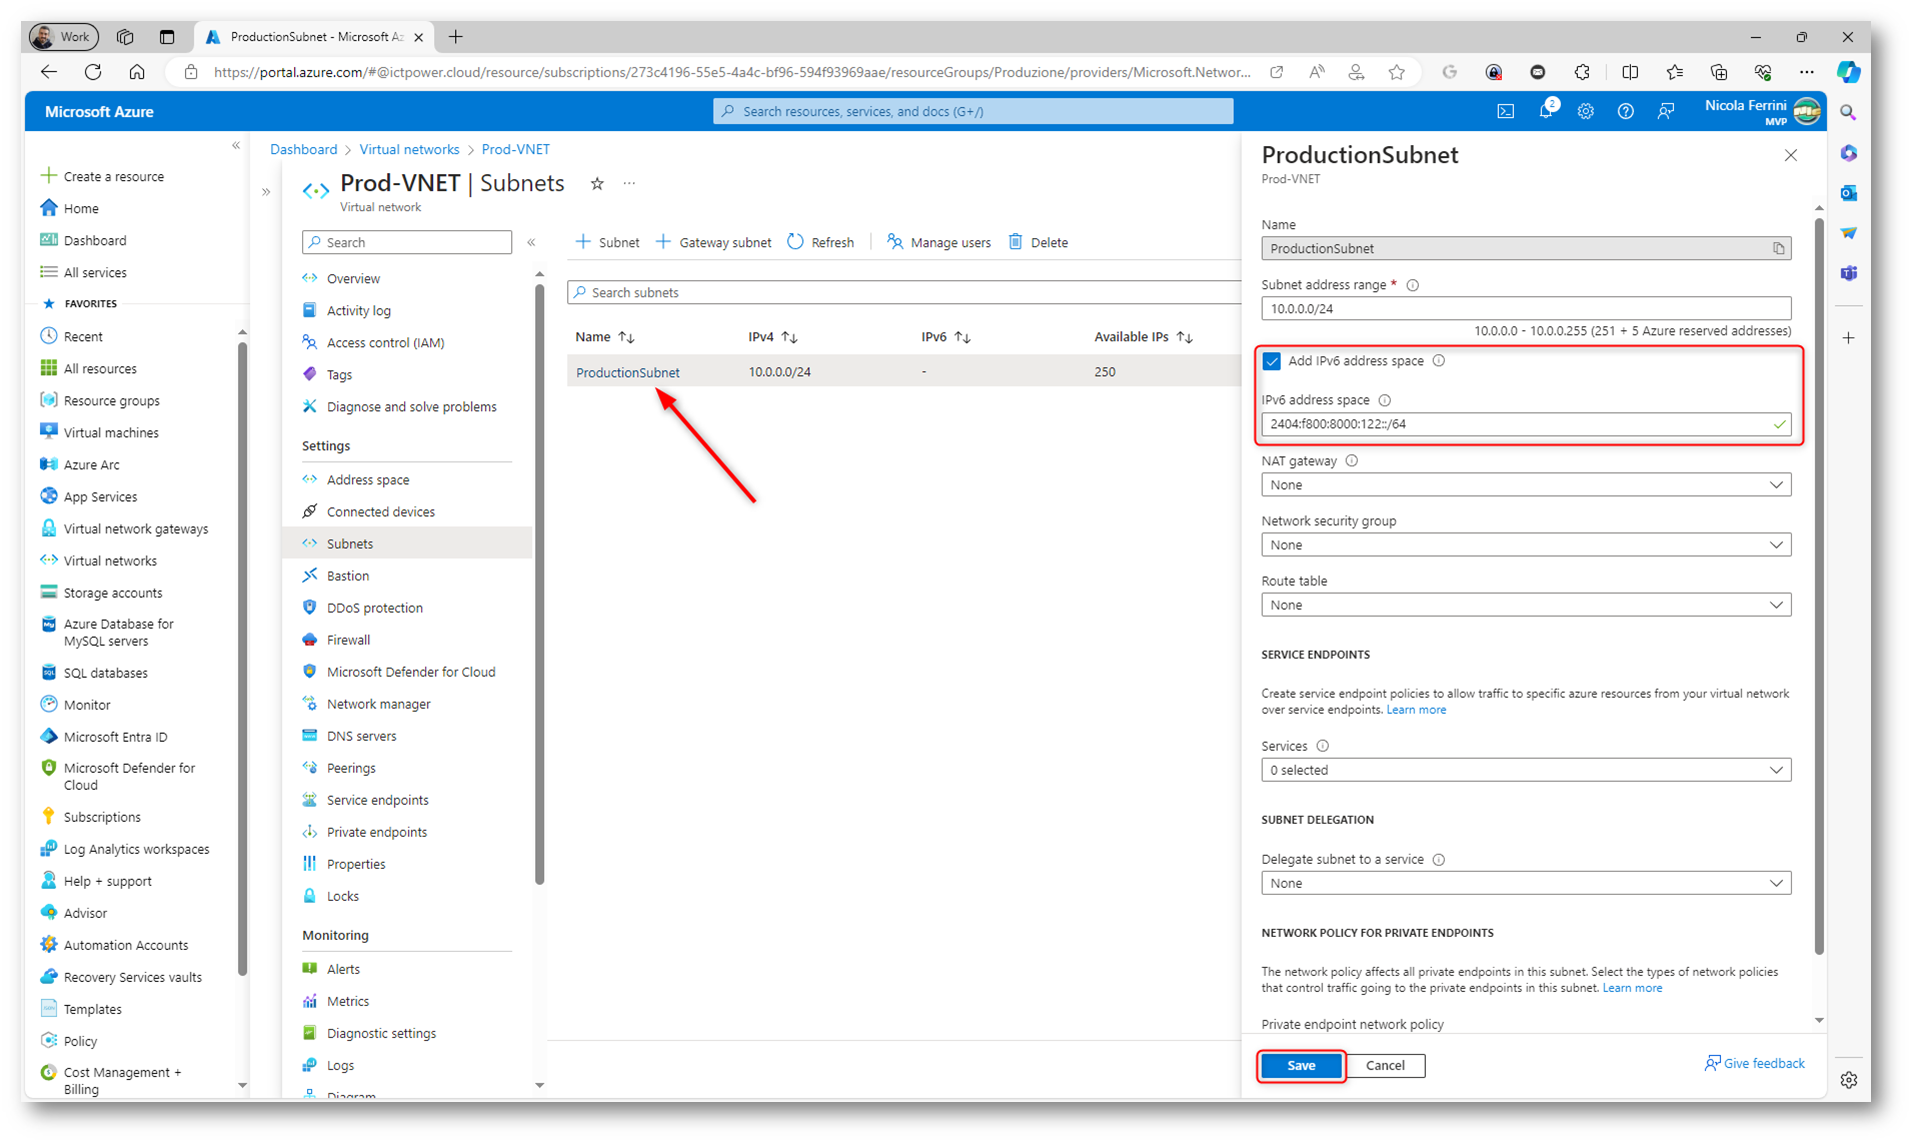This screenshot has width=1913, height=1144.
Task: Open DNS servers
Action: [361, 736]
